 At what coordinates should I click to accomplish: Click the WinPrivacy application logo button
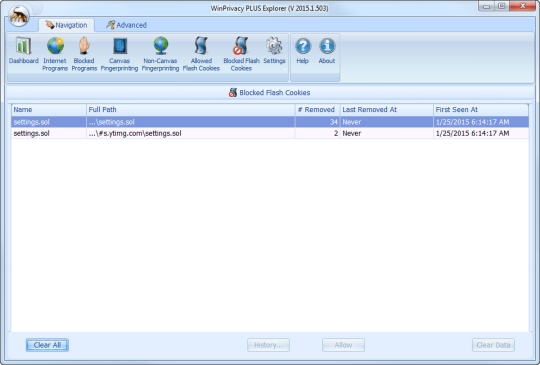pos(19,16)
